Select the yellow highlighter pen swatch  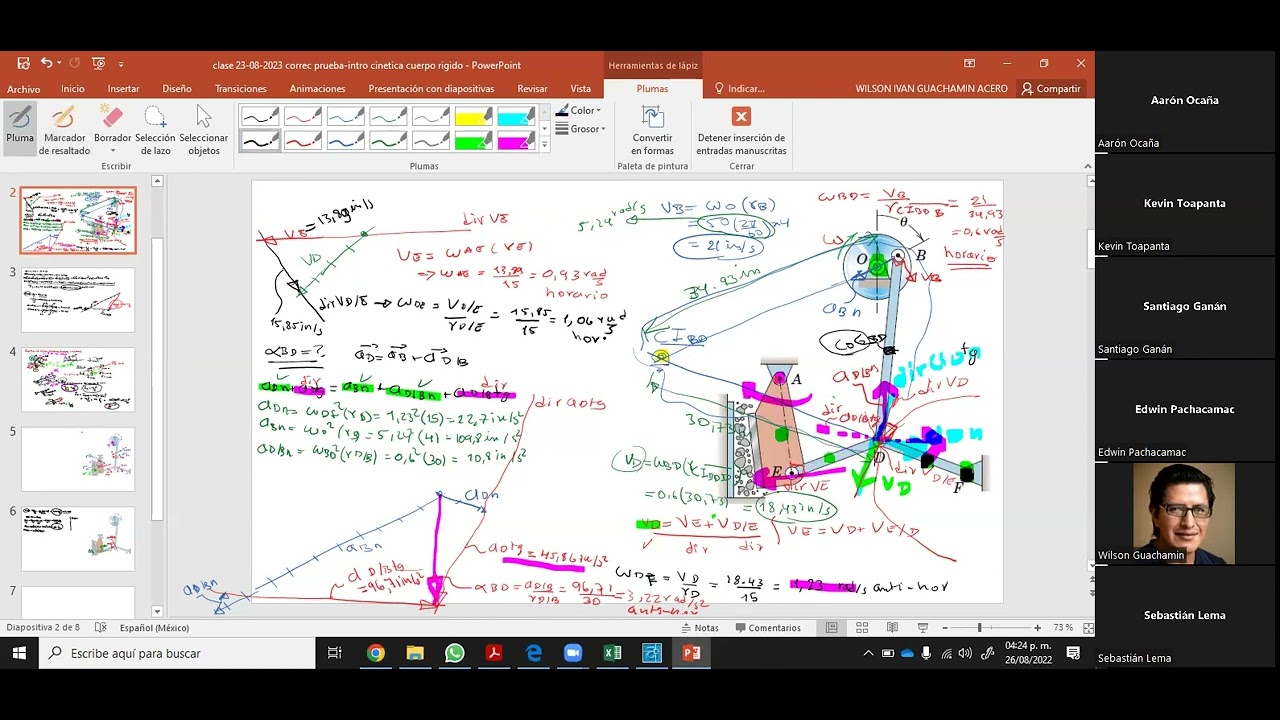[x=473, y=117]
